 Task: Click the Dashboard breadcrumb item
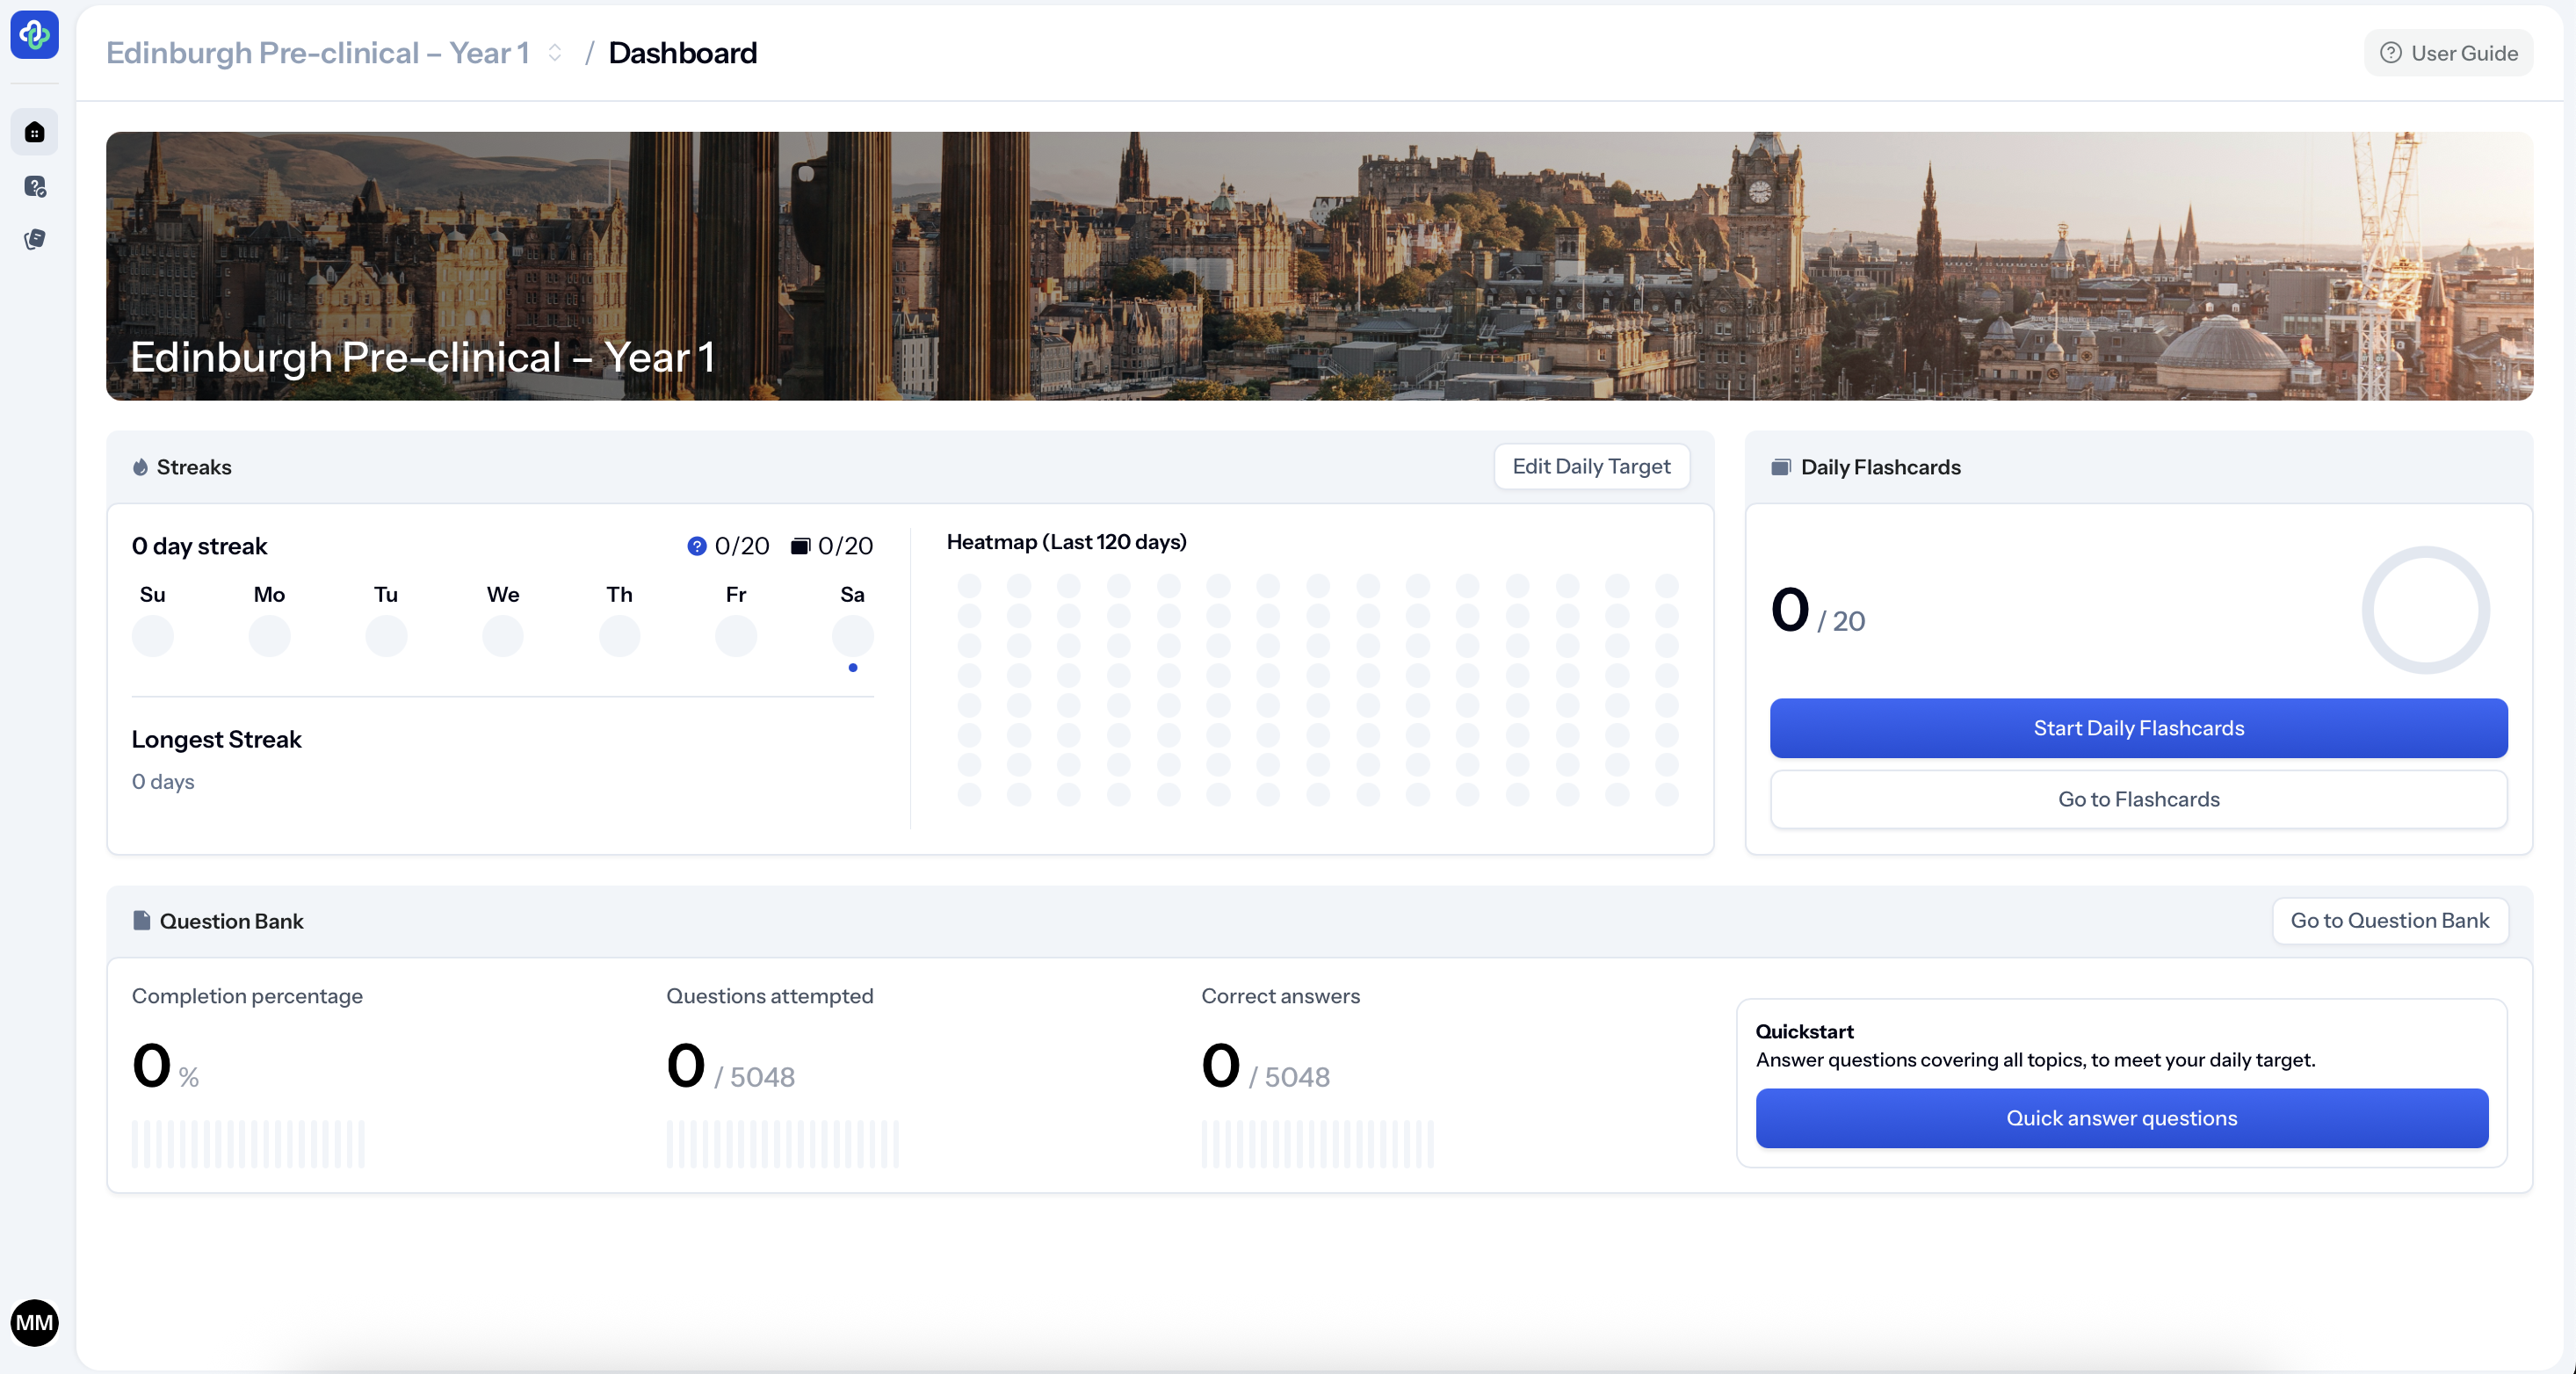coord(682,53)
